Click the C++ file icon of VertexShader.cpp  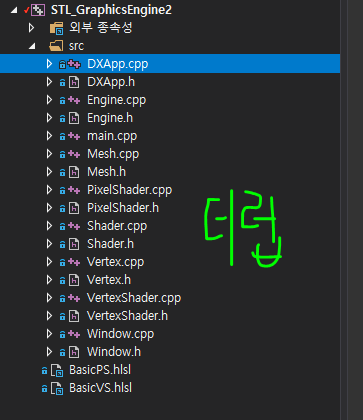click(x=74, y=298)
